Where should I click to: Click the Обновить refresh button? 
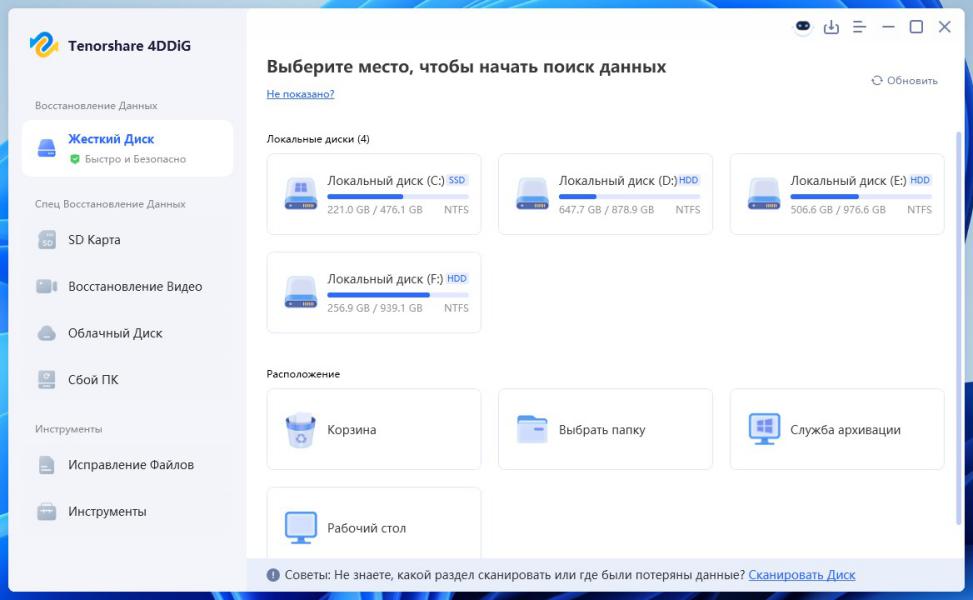tap(904, 80)
